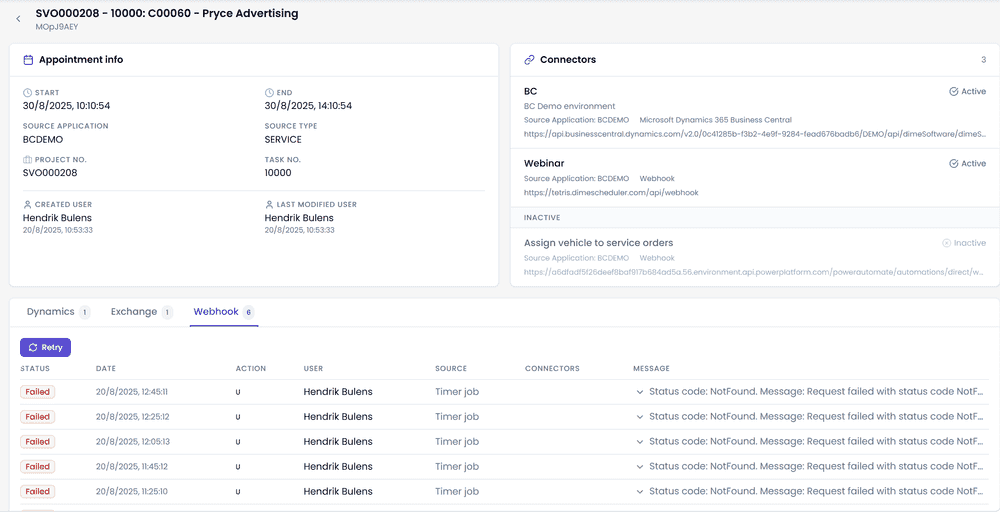Click the Failed badge in the 11:25:10 row
This screenshot has width=1000, height=514.
click(38, 492)
